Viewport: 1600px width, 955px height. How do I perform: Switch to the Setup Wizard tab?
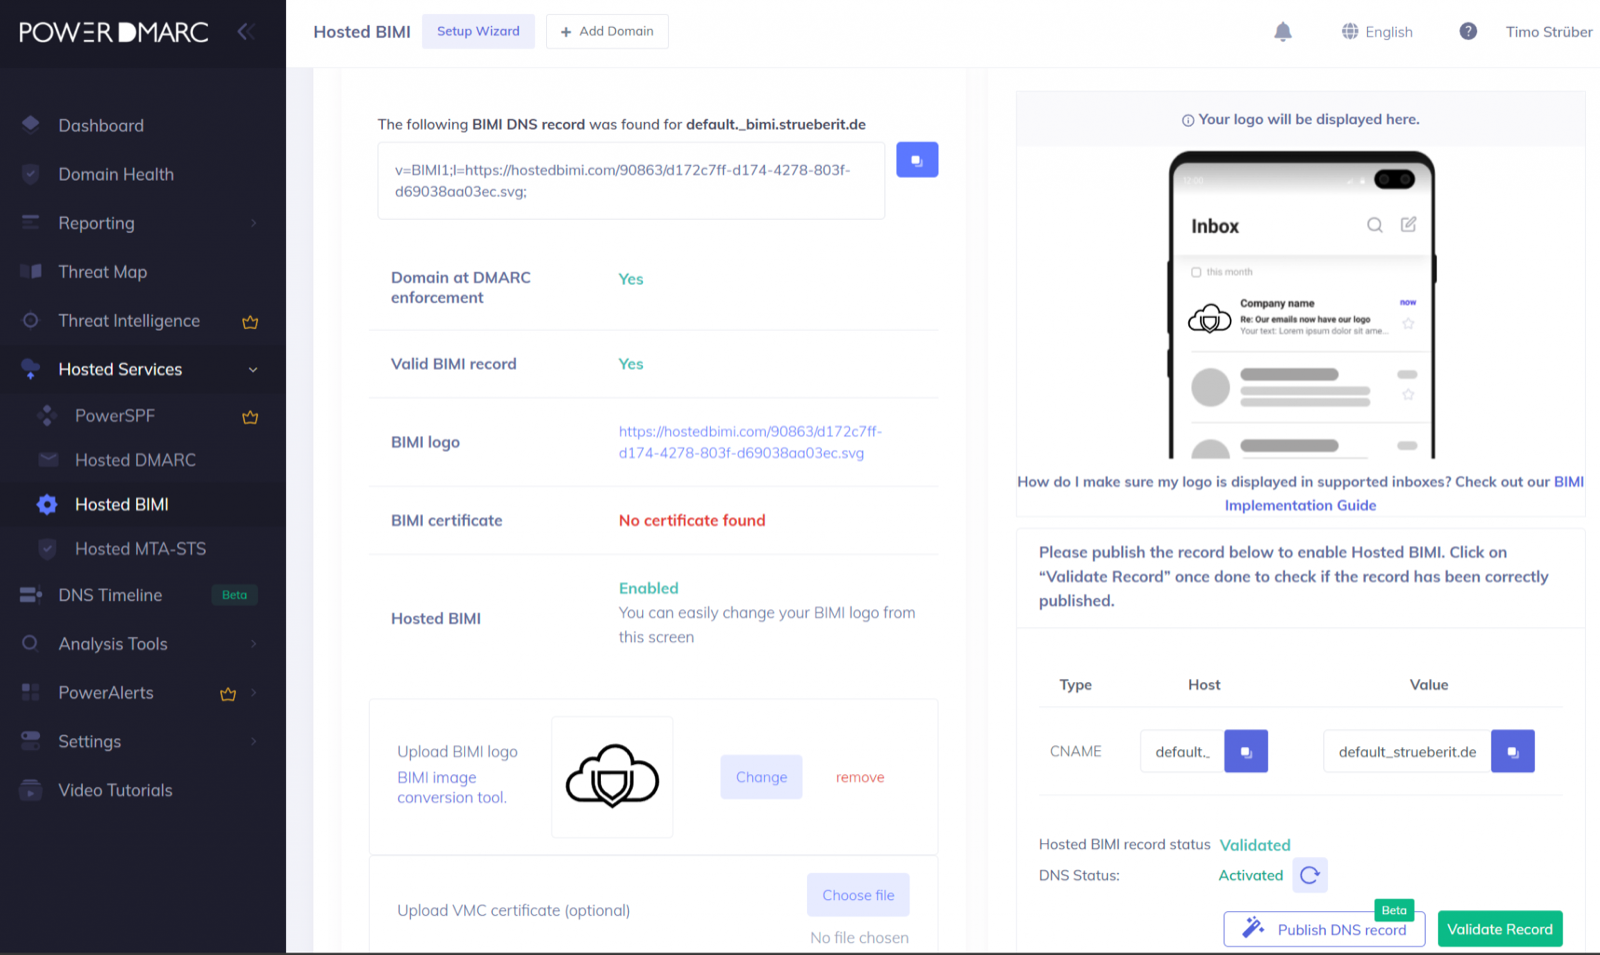pos(478,32)
